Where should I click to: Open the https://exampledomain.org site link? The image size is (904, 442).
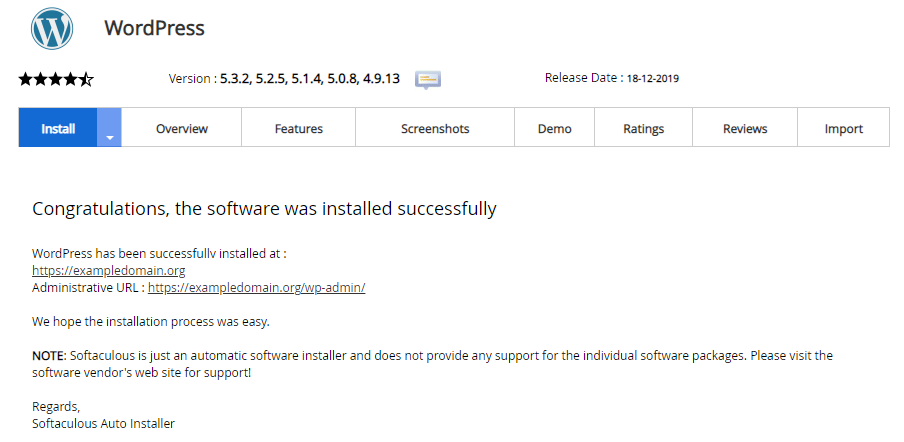tap(108, 270)
